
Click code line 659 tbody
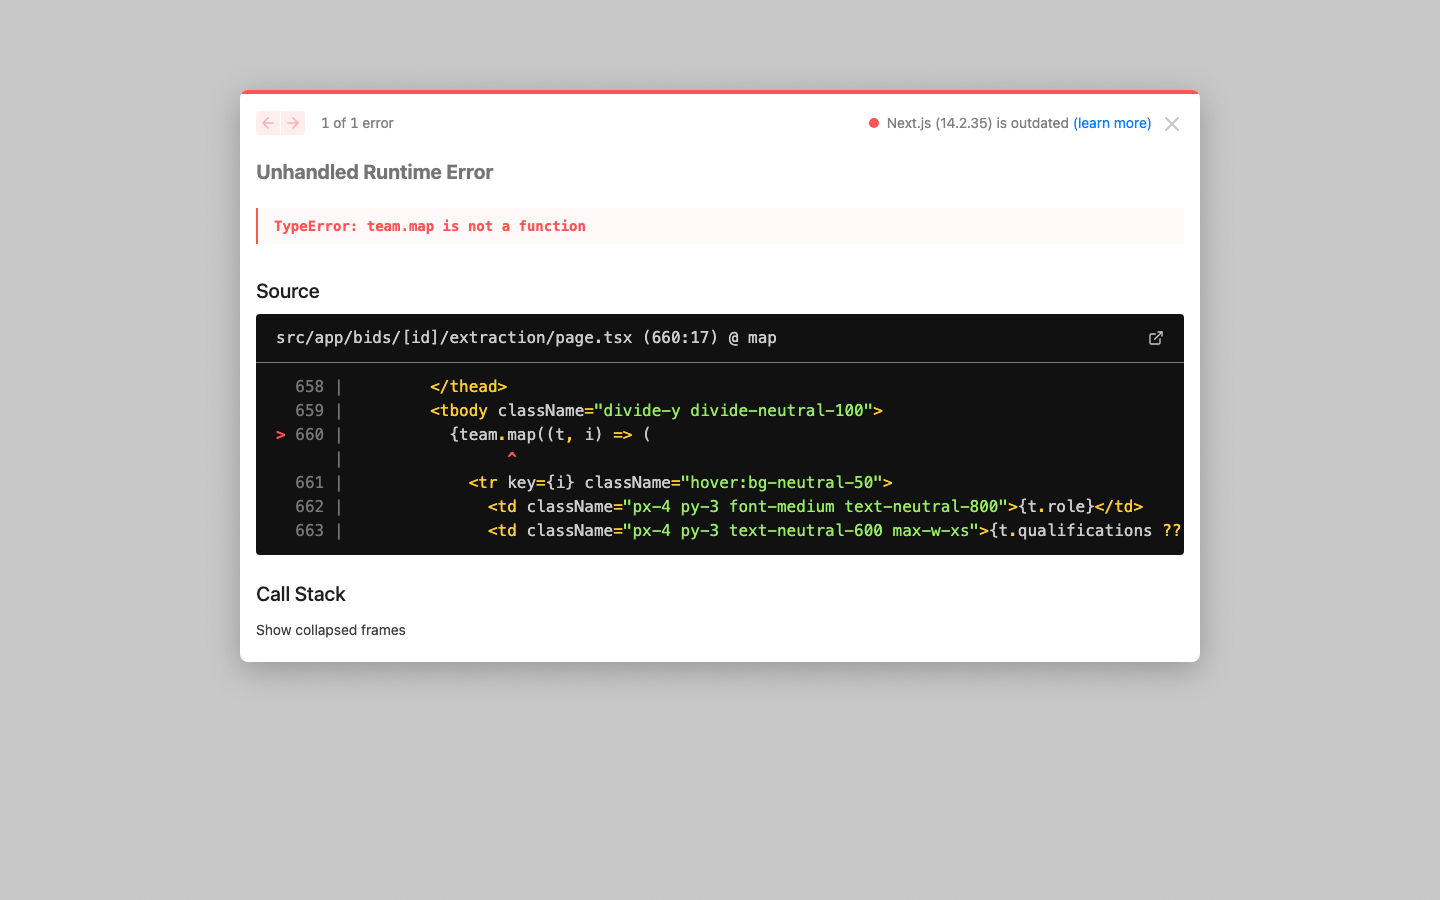[656, 410]
